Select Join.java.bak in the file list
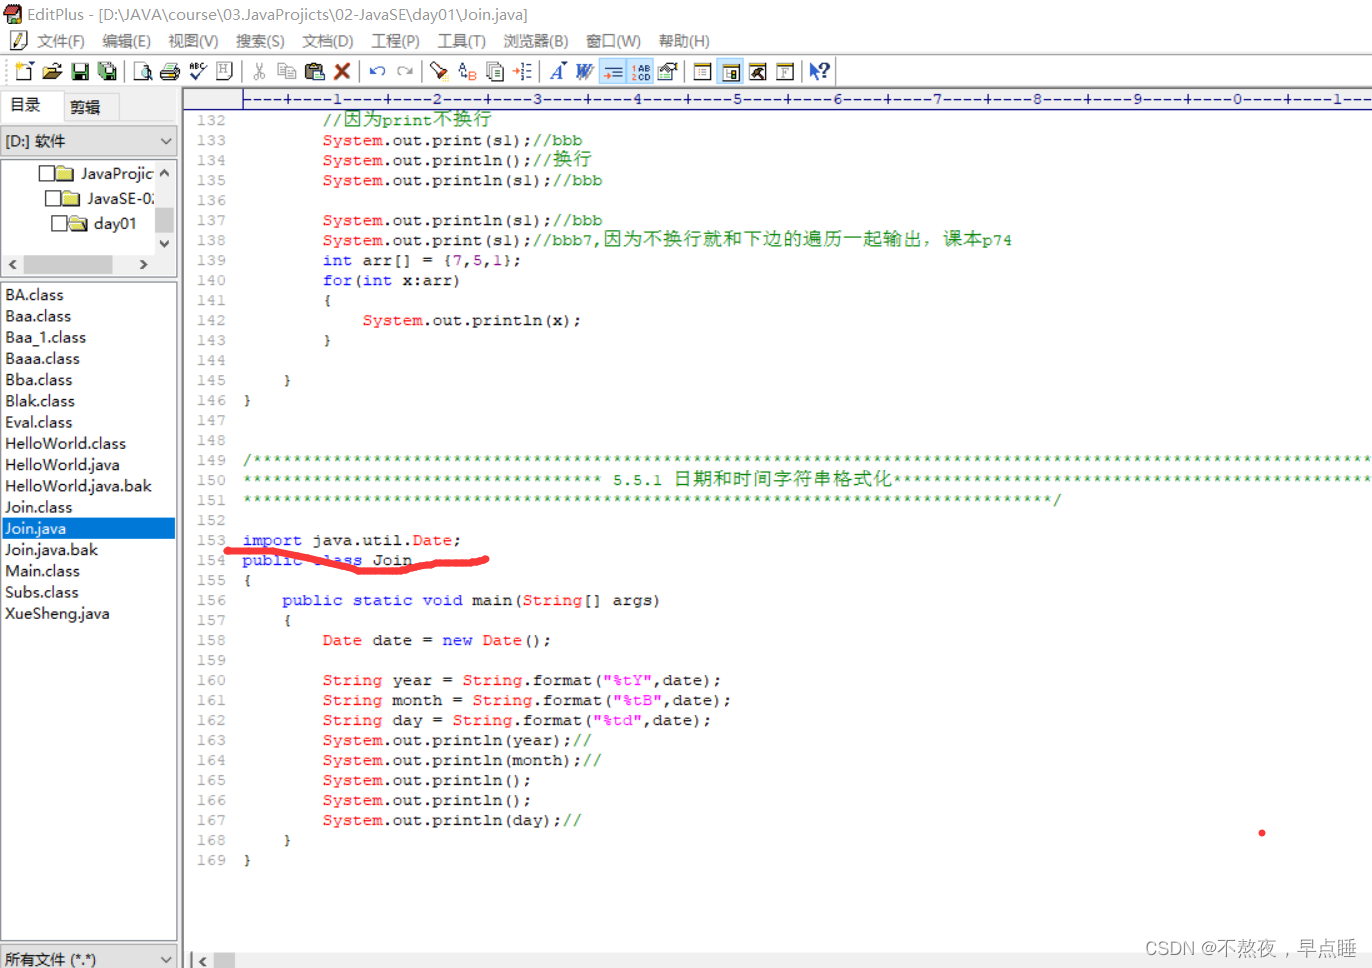 tap(52, 550)
